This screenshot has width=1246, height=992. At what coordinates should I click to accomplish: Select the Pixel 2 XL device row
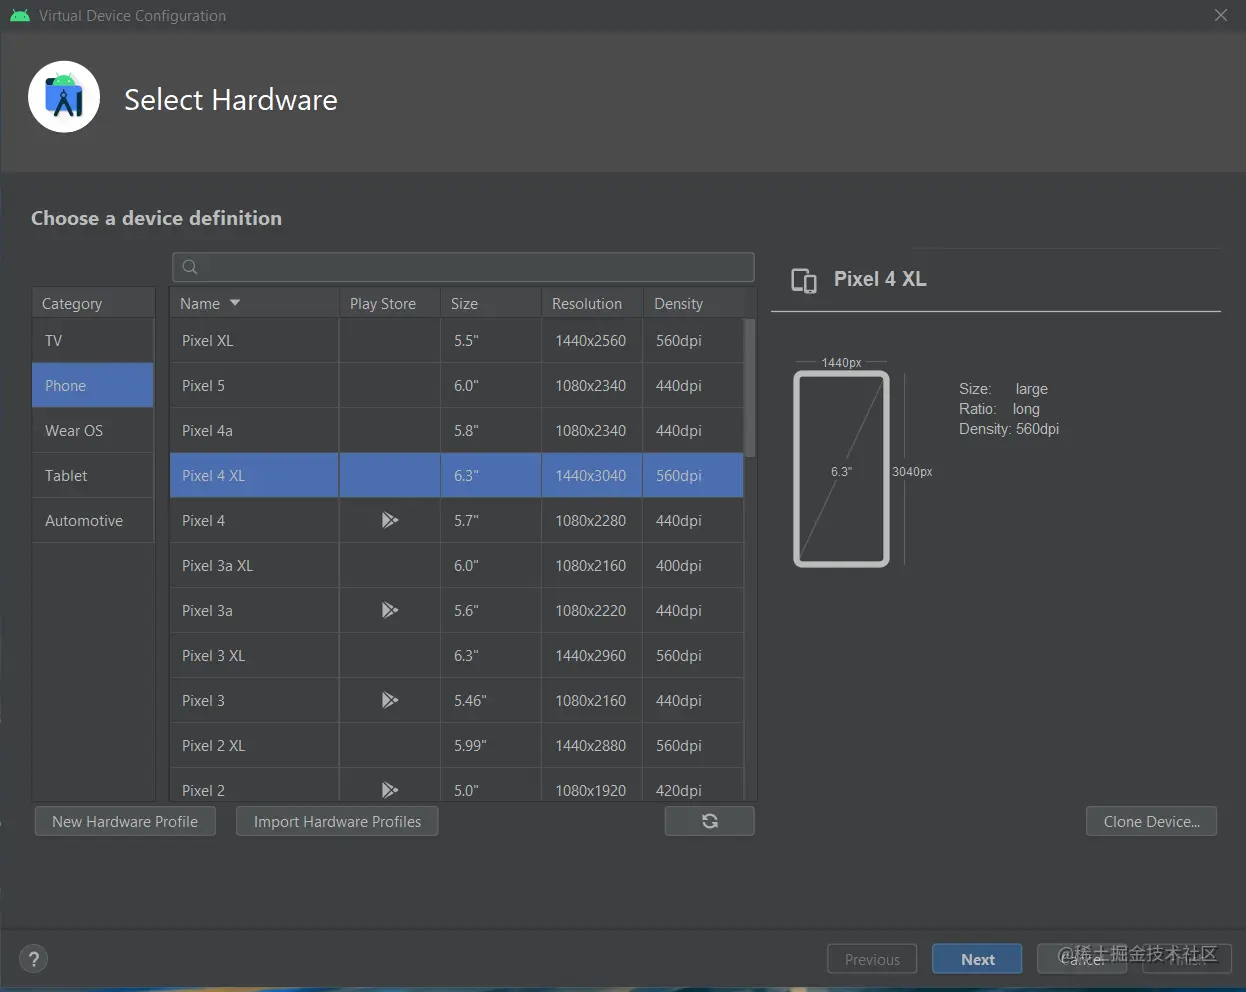click(457, 745)
